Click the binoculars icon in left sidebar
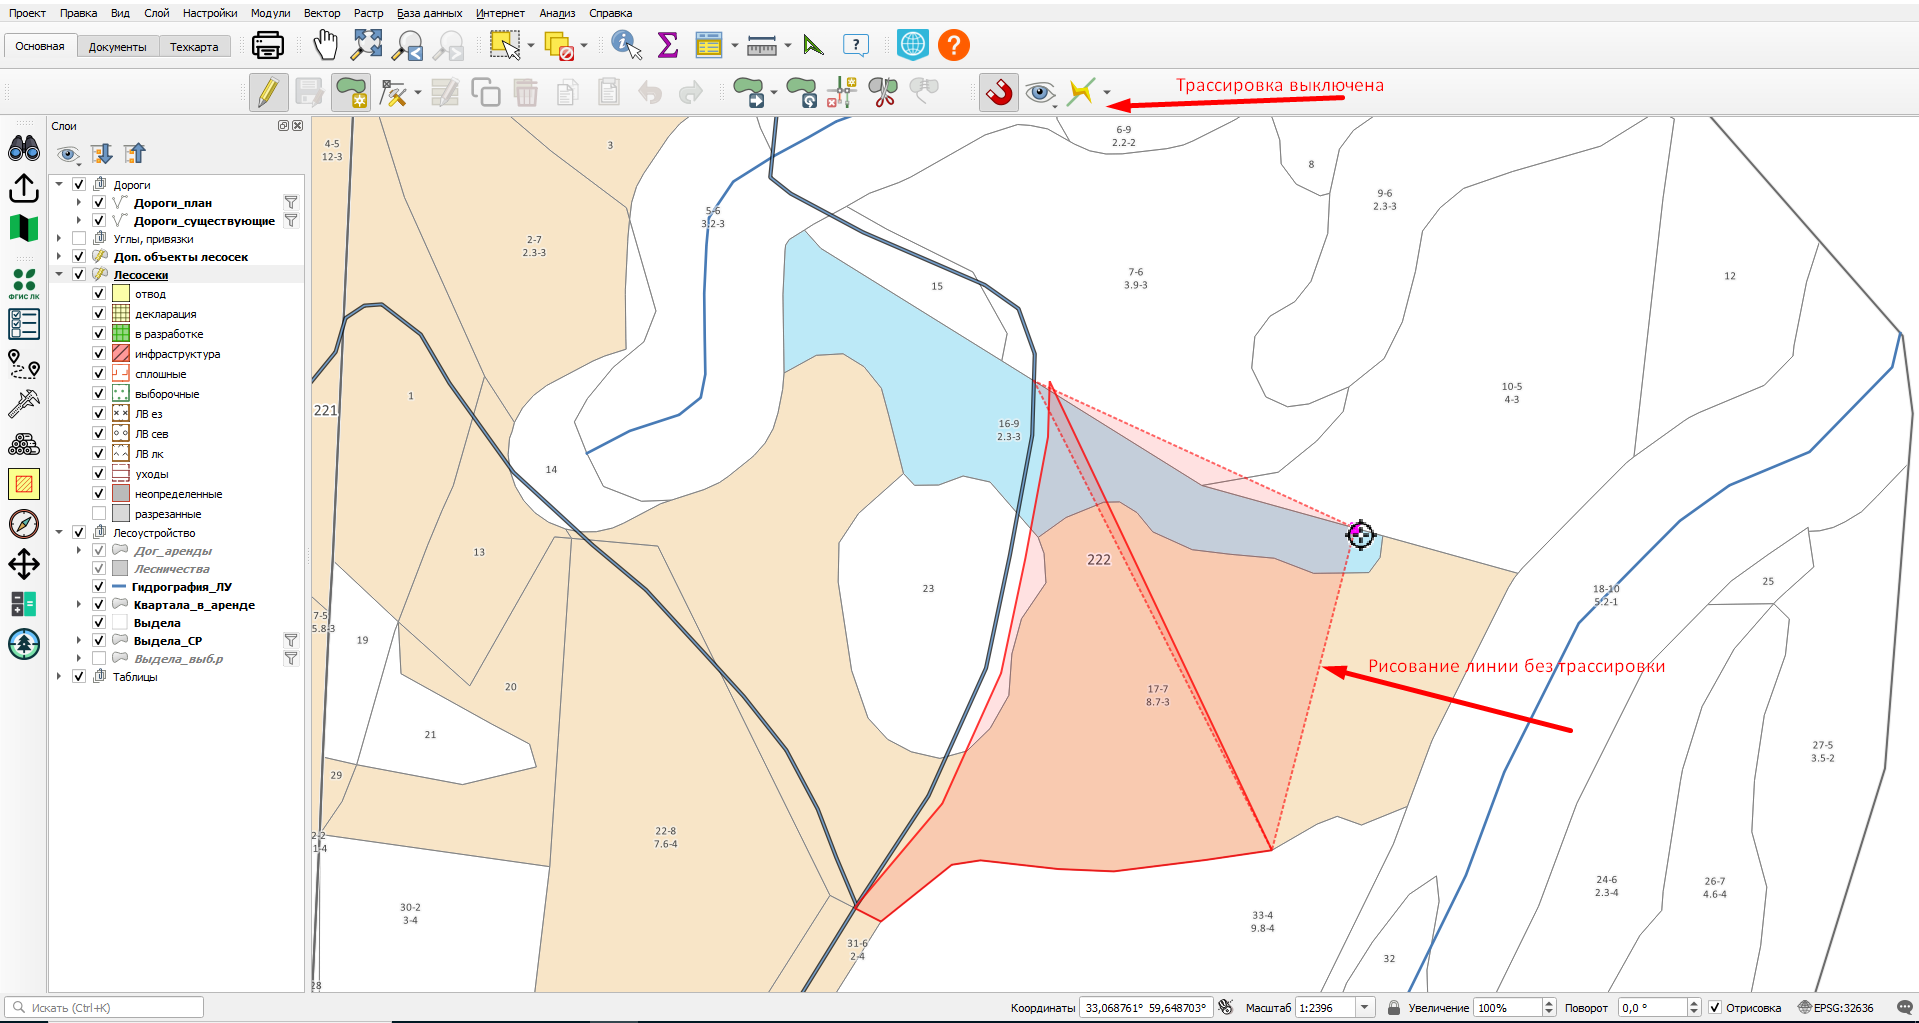The width and height of the screenshot is (1919, 1023). (24, 149)
